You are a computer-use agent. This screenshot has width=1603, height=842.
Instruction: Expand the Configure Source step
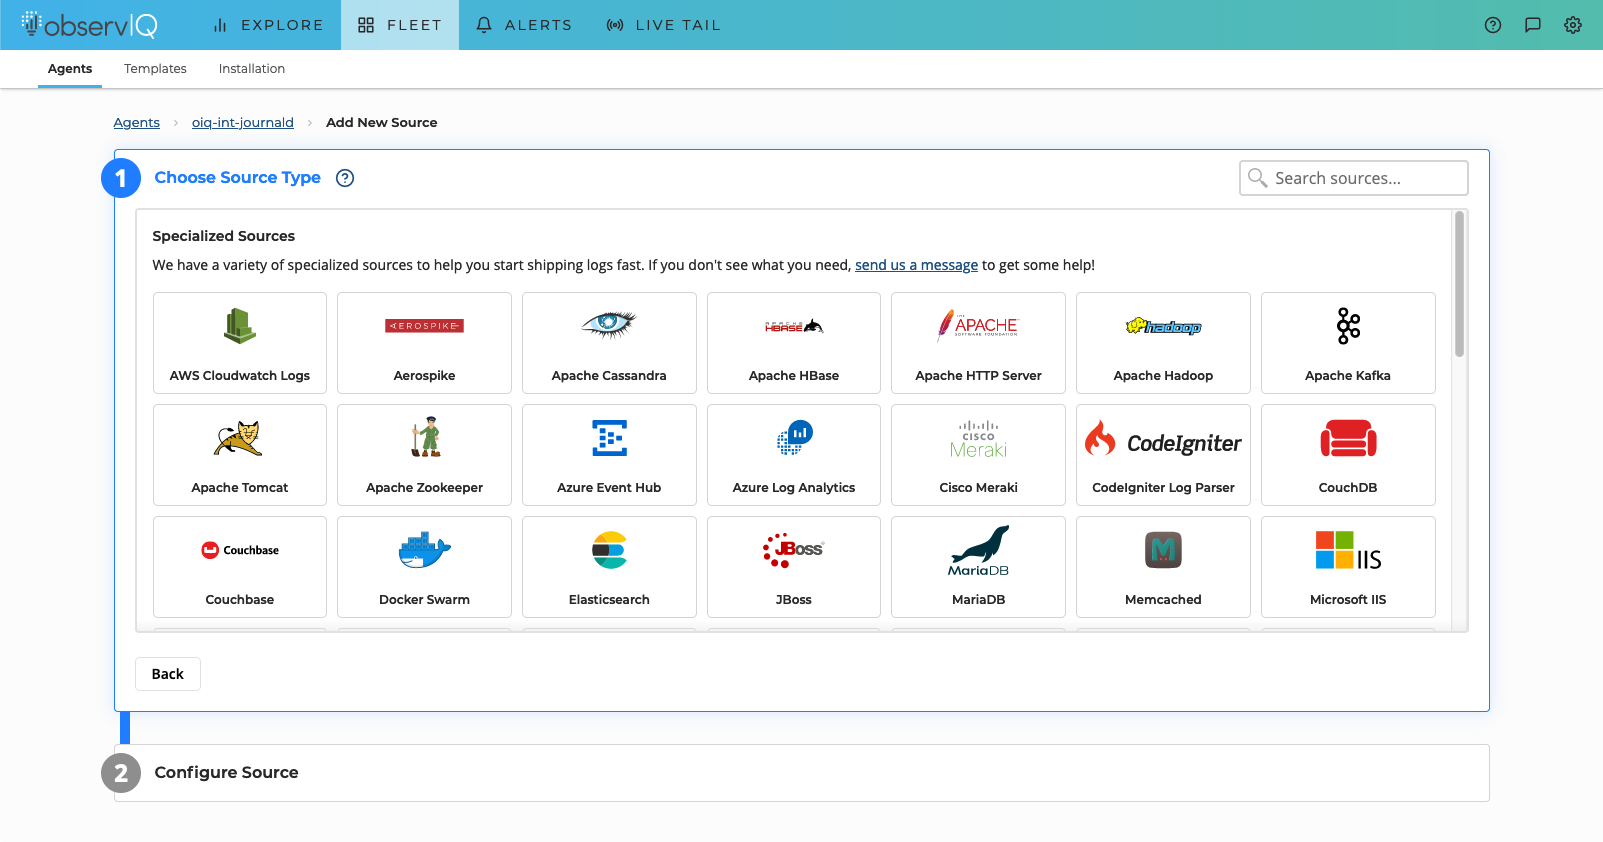[802, 773]
